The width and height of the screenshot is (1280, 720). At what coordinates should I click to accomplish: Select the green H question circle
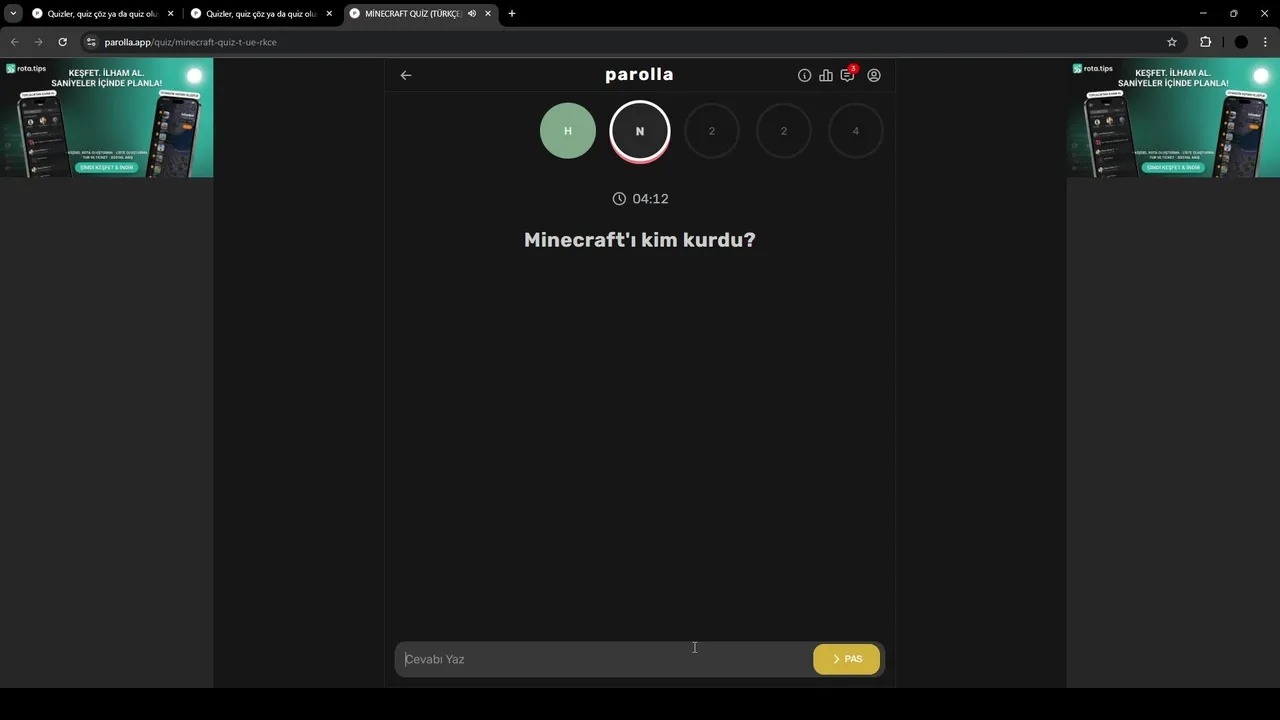[568, 131]
